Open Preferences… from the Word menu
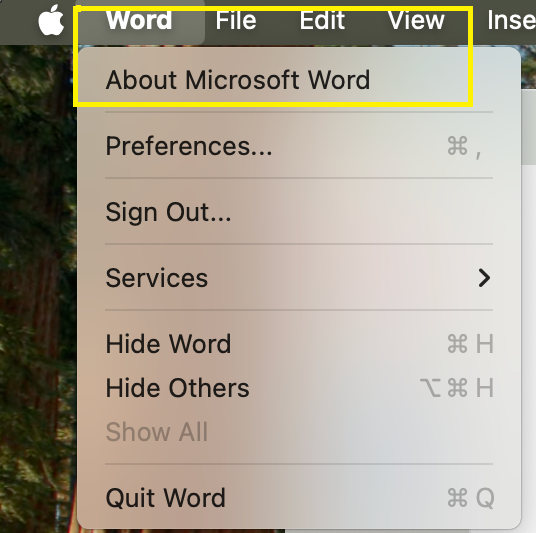This screenshot has height=533, width=536. (x=299, y=146)
